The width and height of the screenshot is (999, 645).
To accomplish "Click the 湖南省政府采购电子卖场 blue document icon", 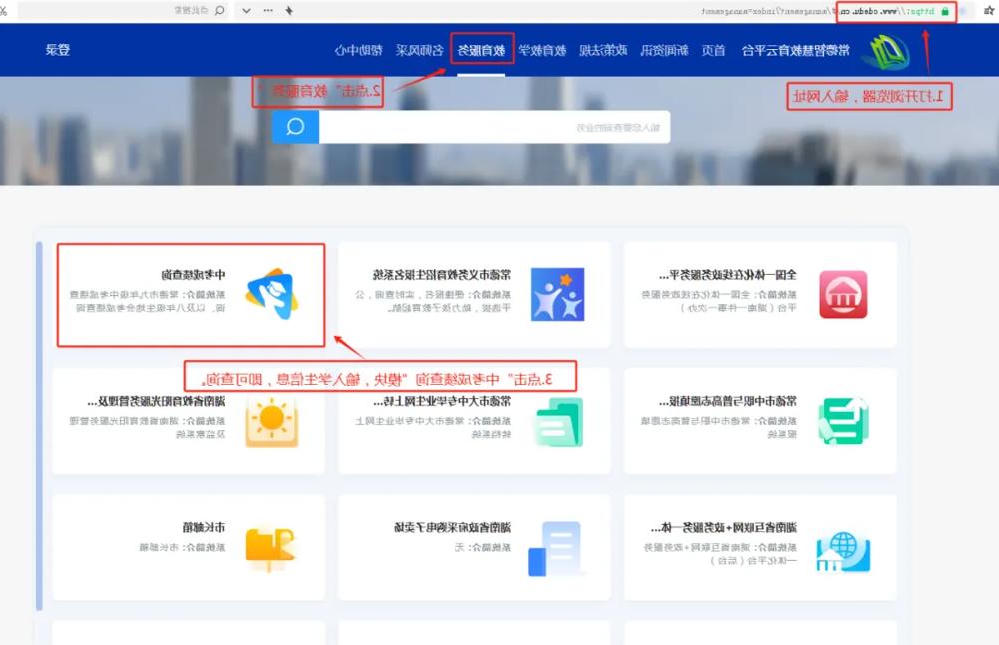I will [x=555, y=549].
